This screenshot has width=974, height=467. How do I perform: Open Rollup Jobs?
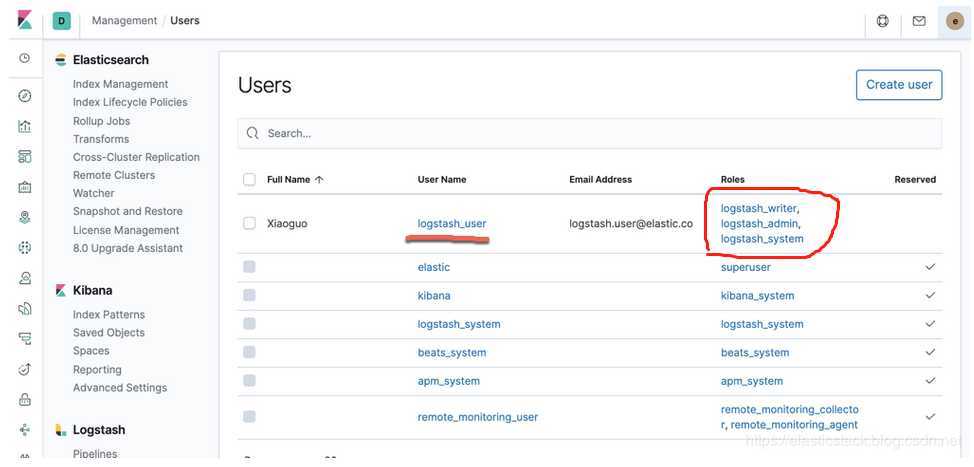click(101, 121)
